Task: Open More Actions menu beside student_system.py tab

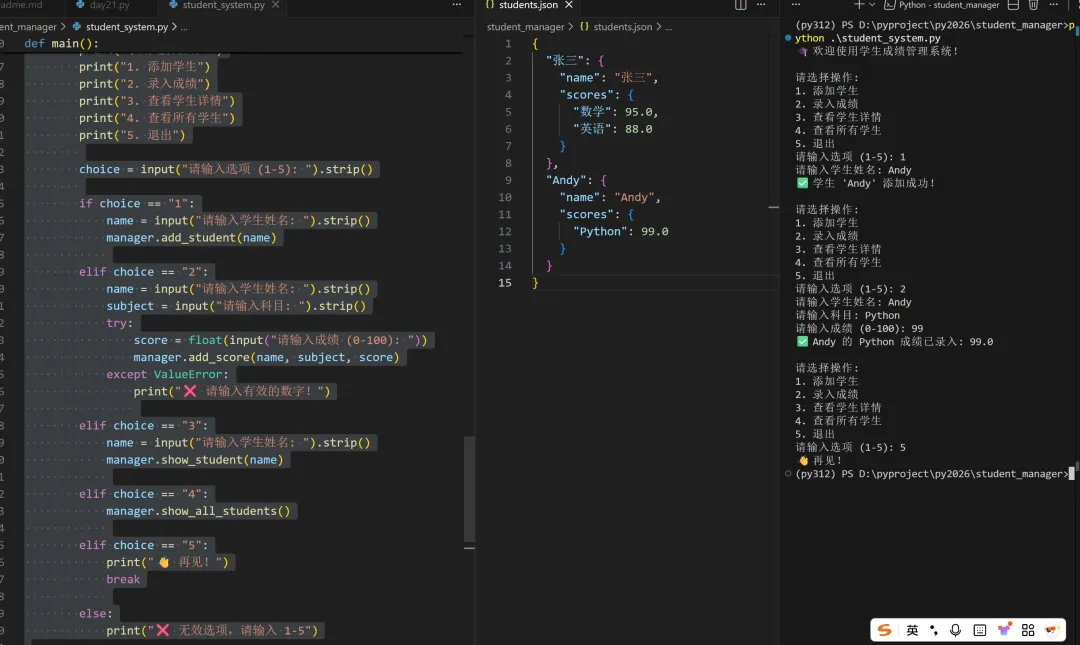Action: click(457, 5)
